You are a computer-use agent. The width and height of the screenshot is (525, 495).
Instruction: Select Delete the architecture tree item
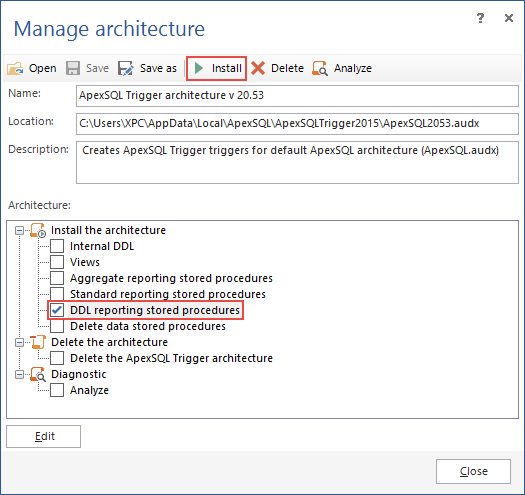109,342
